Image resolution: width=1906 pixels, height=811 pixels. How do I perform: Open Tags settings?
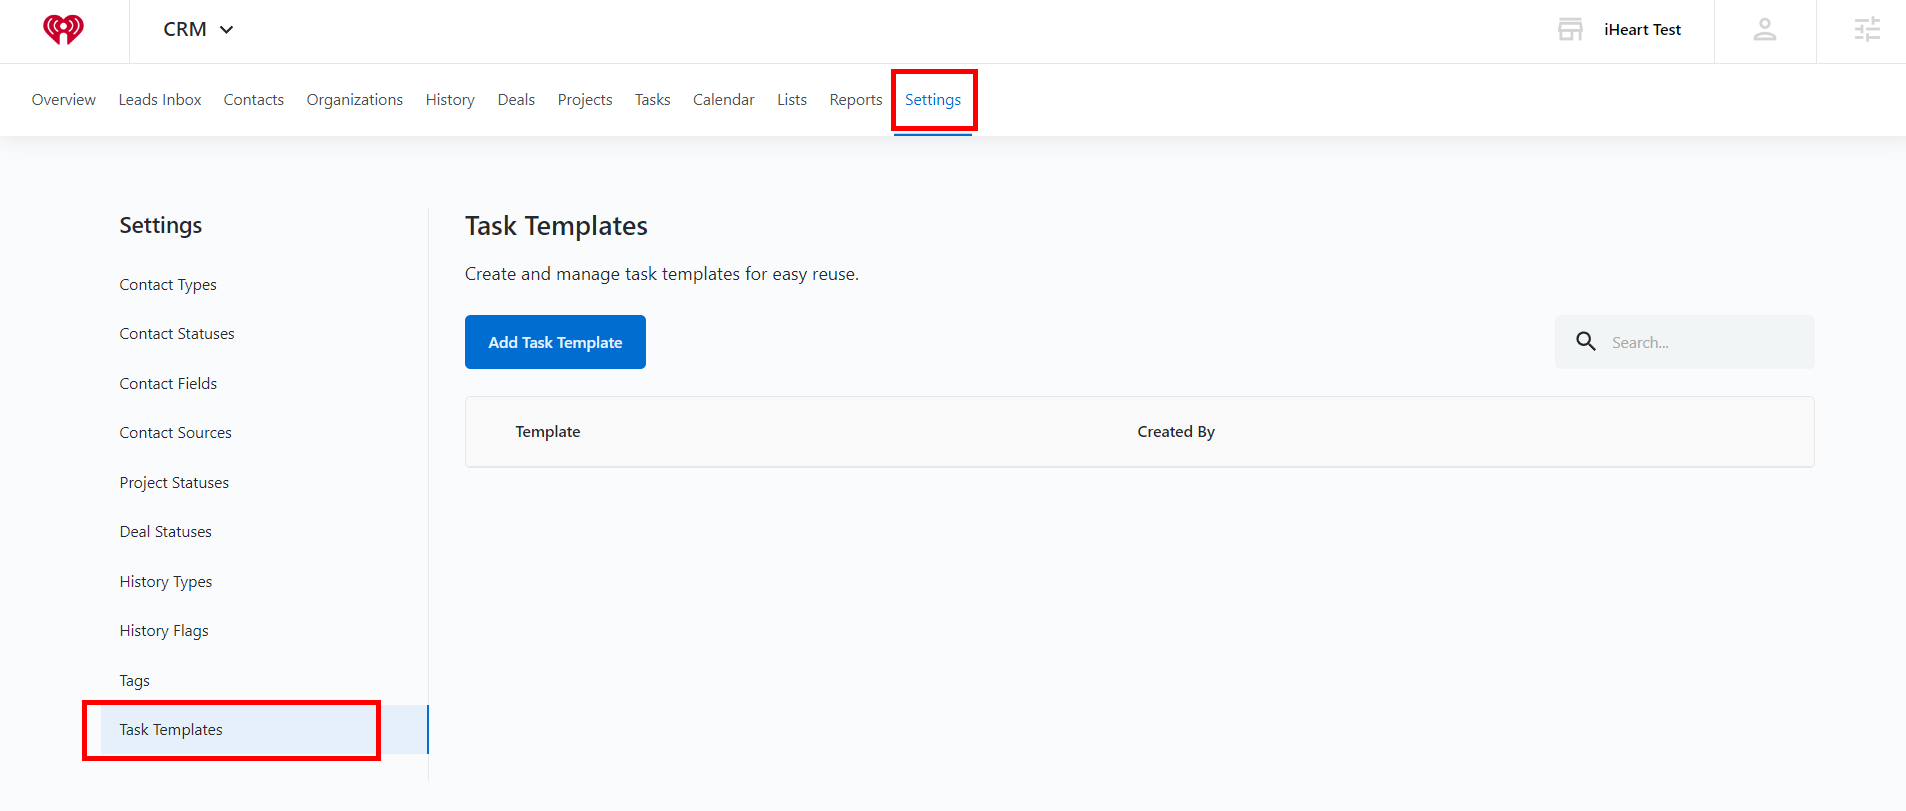pyautogui.click(x=135, y=681)
